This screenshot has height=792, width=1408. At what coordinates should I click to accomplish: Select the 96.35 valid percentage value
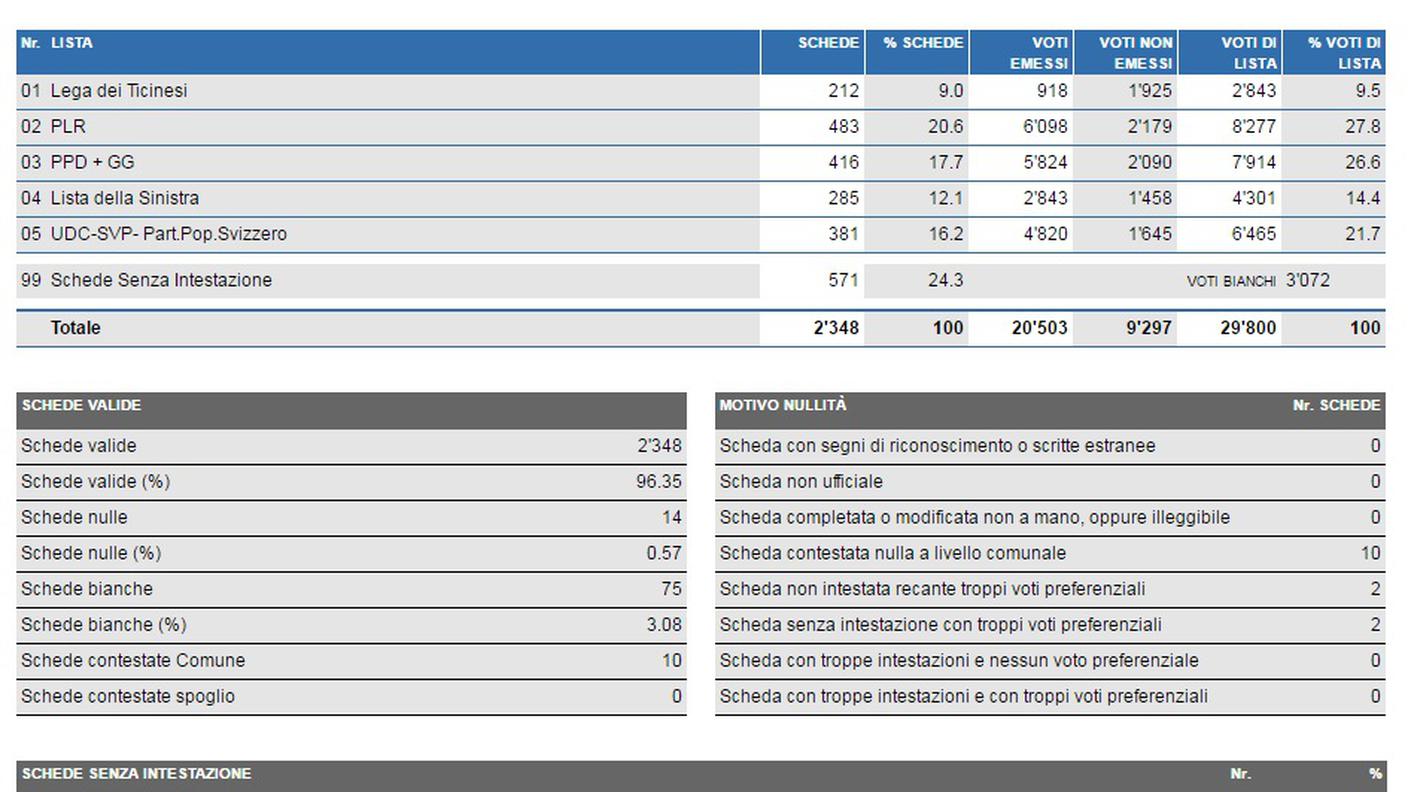click(x=659, y=482)
